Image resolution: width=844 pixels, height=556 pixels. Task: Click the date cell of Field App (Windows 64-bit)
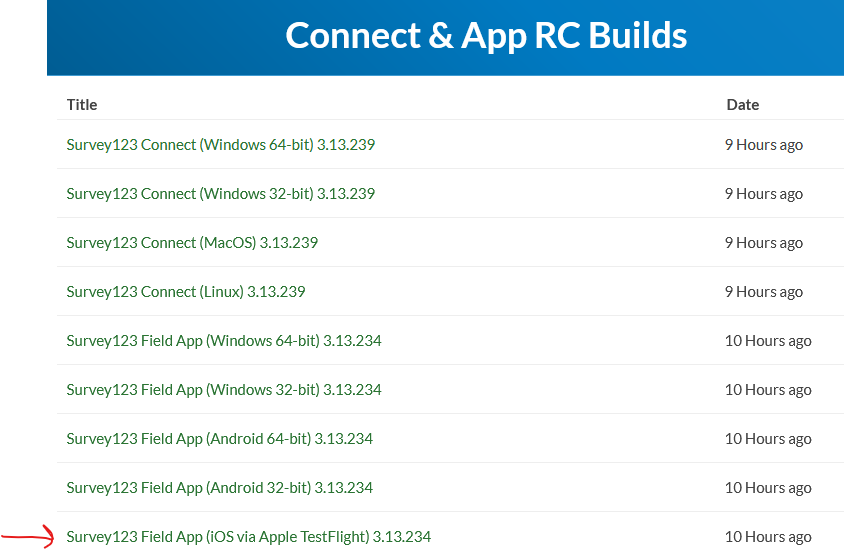[768, 341]
